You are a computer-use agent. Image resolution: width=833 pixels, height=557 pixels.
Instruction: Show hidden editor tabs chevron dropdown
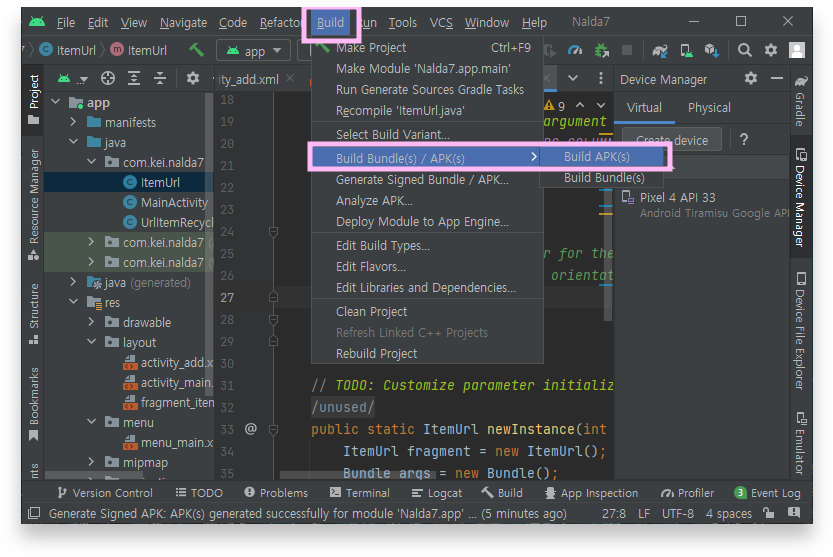coord(573,78)
